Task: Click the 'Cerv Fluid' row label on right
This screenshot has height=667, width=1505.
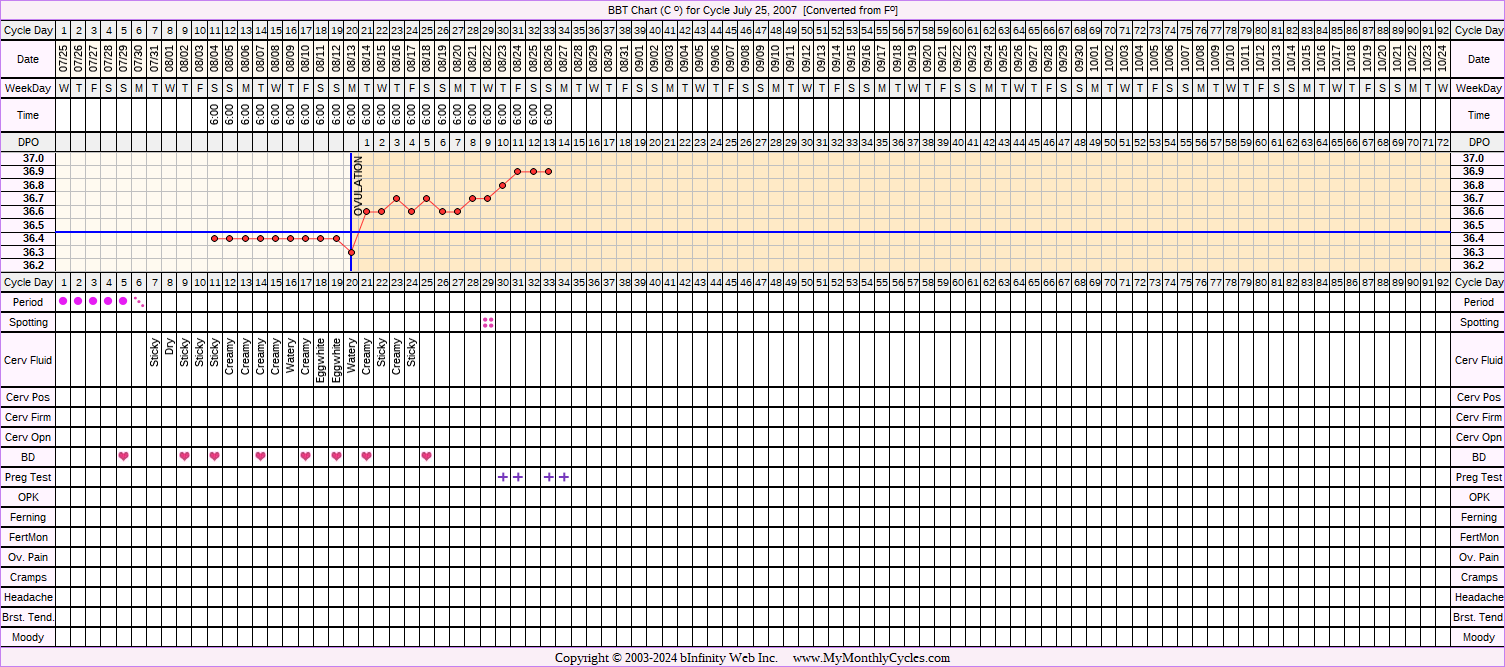Action: 1478,360
